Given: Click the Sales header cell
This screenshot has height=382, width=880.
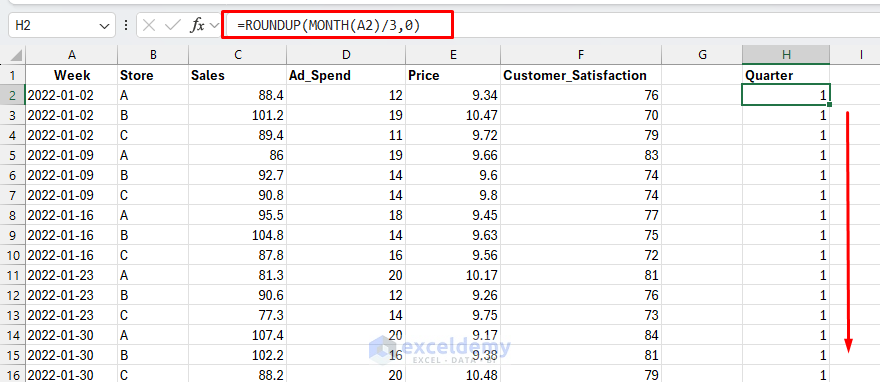Looking at the screenshot, I should 237,75.
